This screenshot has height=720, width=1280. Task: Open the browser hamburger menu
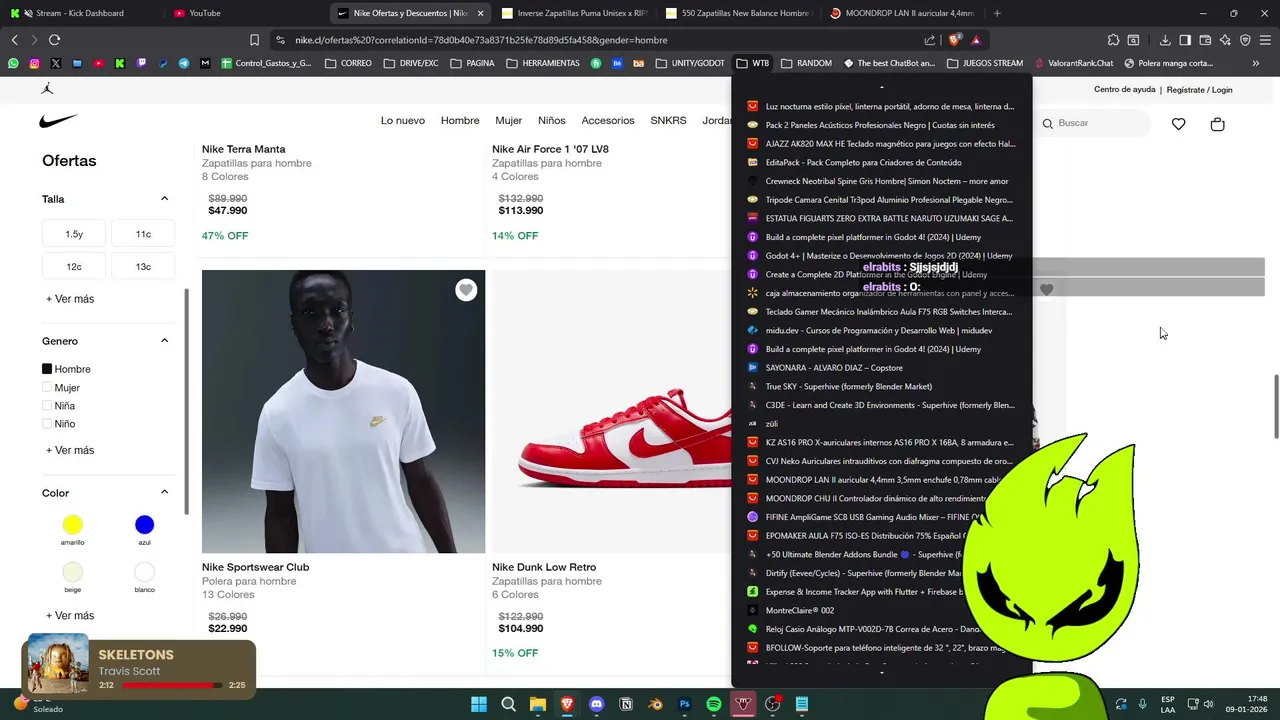1265,40
